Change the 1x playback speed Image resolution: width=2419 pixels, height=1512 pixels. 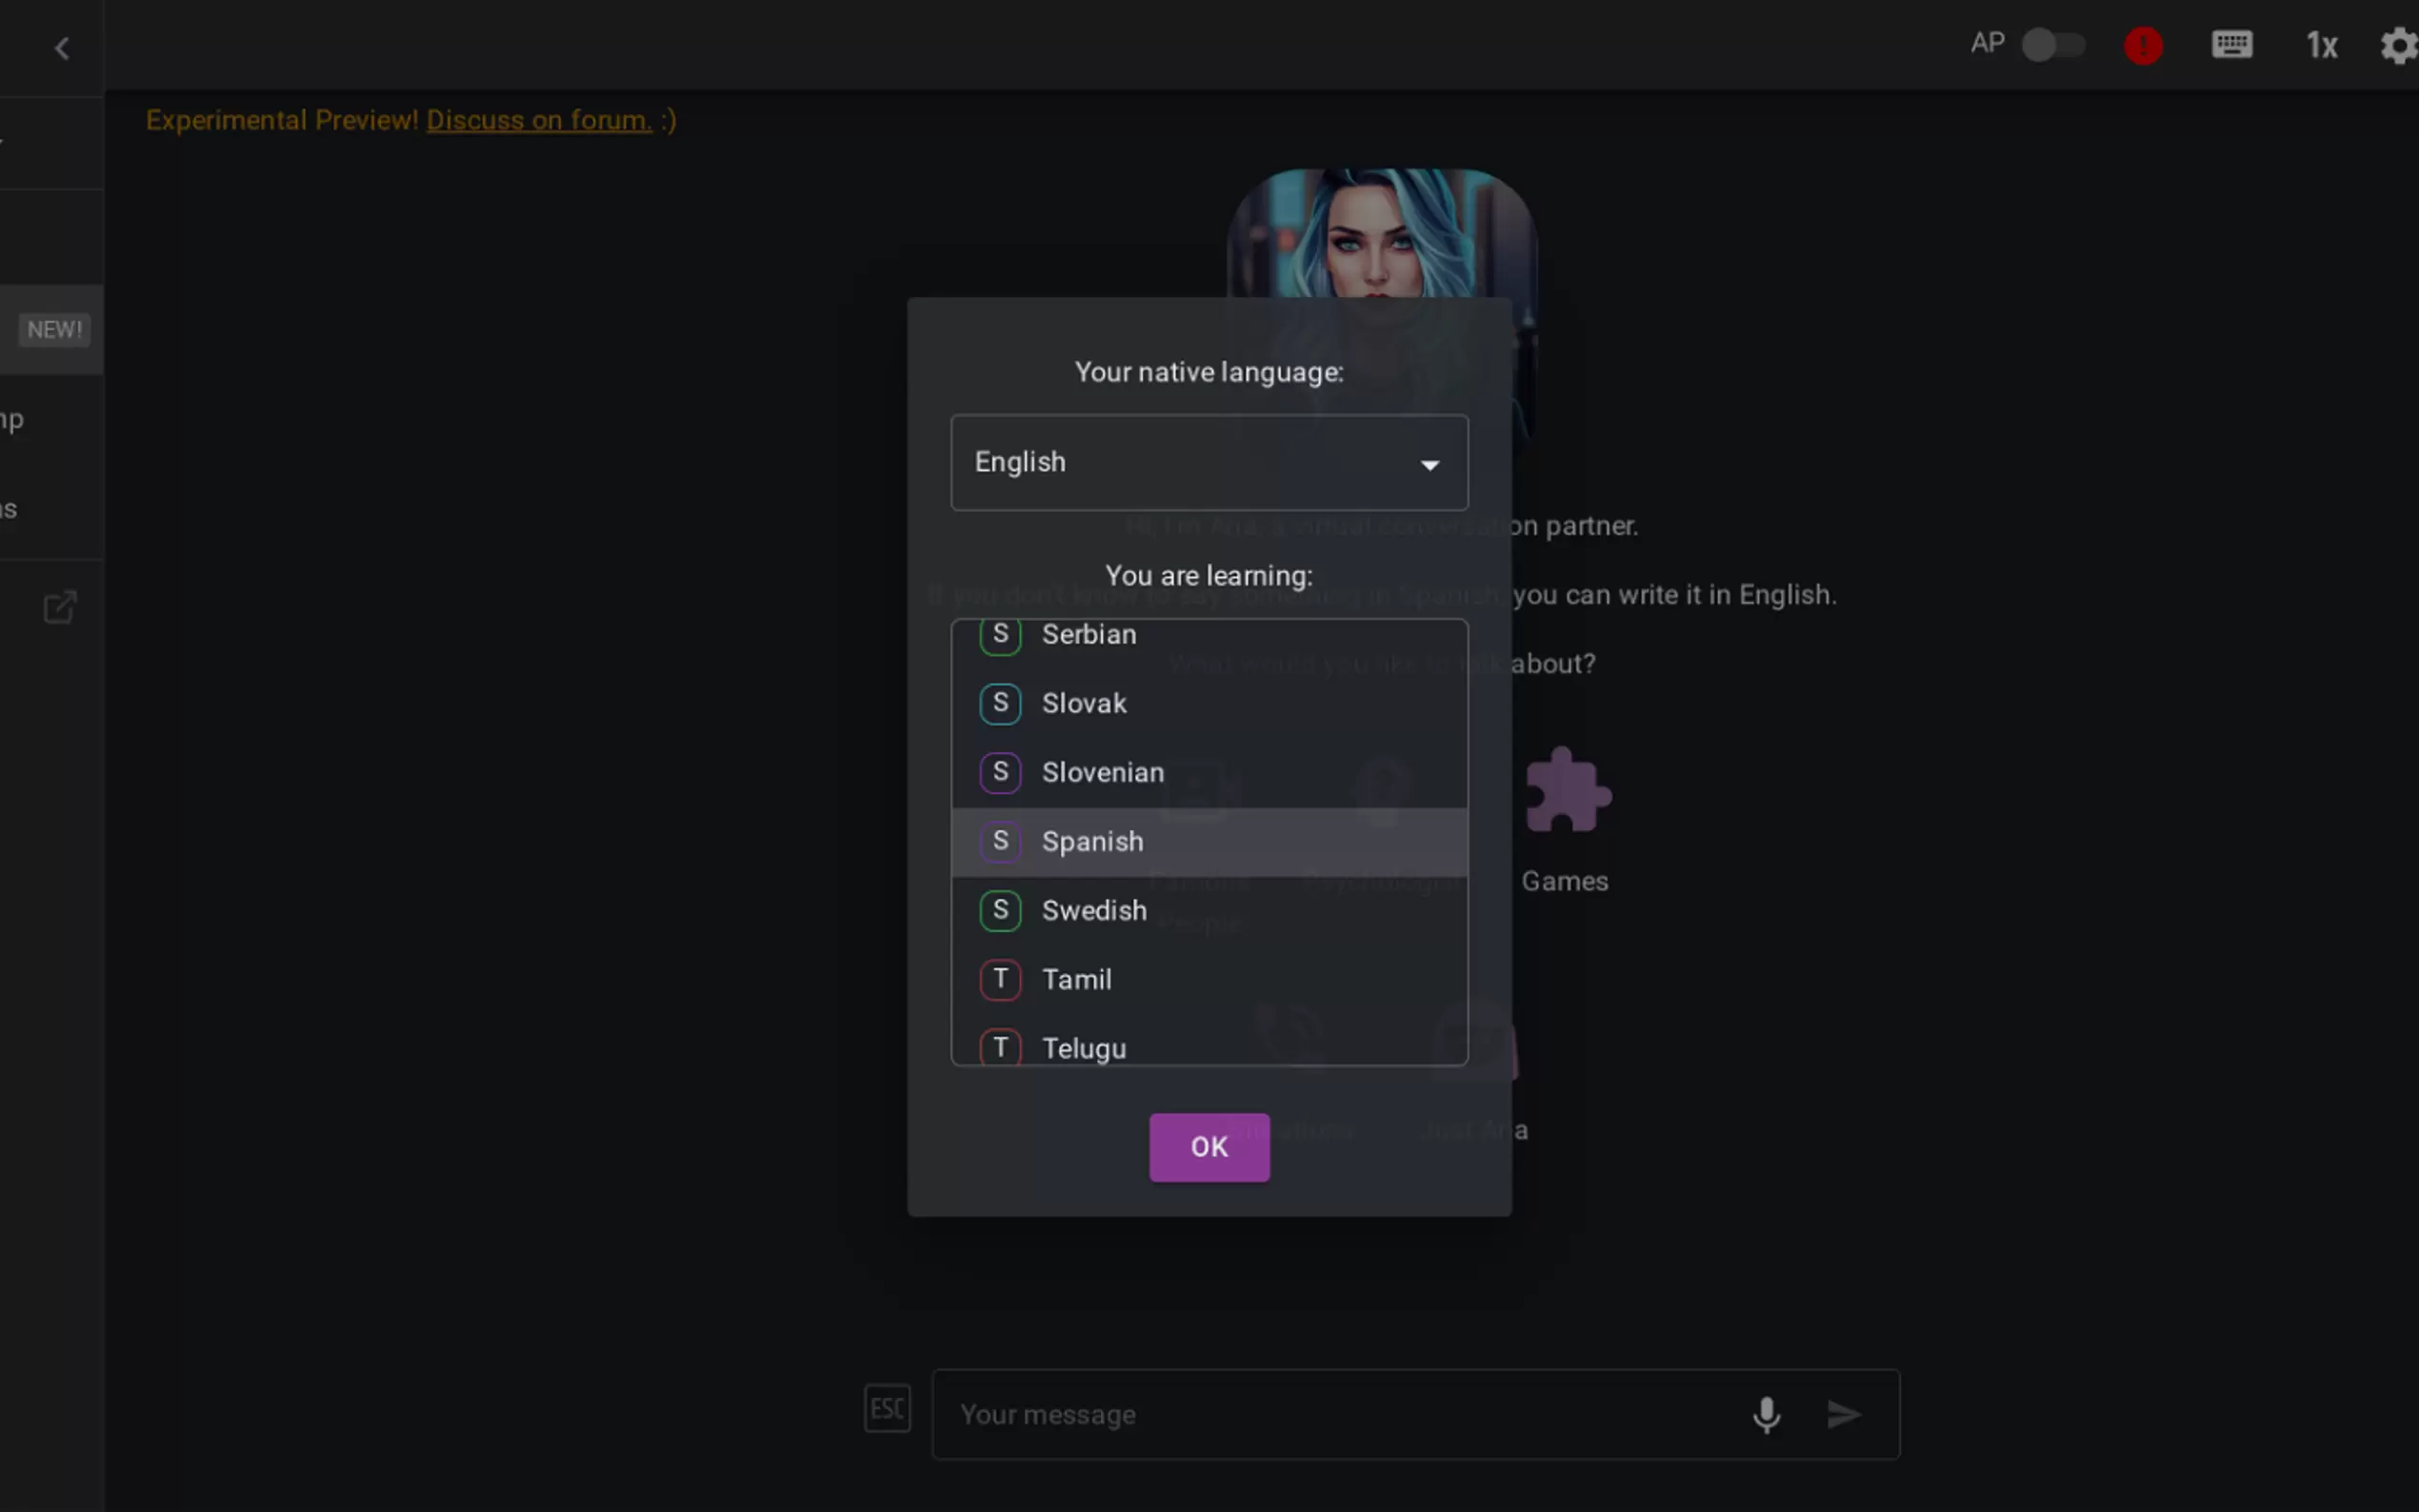tap(2321, 46)
